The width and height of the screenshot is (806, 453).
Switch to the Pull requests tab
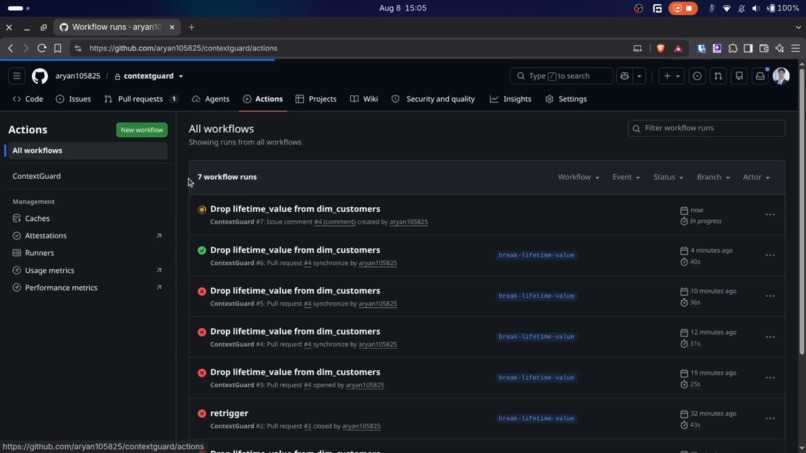click(141, 99)
